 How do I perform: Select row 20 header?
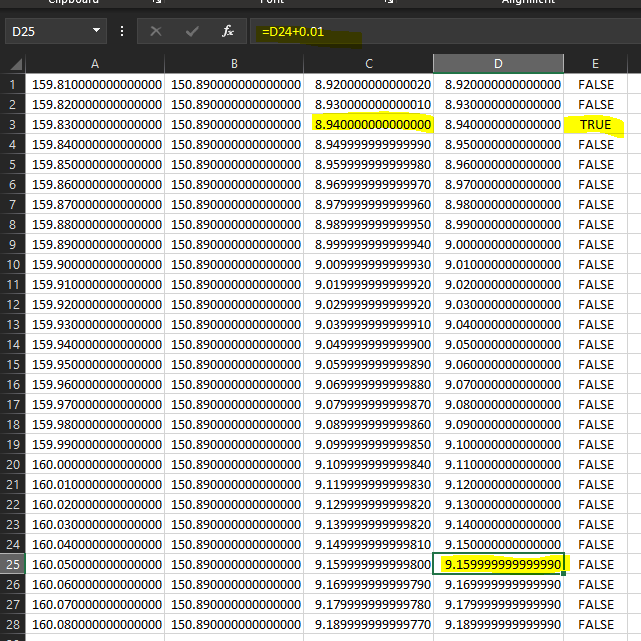click(x=13, y=464)
